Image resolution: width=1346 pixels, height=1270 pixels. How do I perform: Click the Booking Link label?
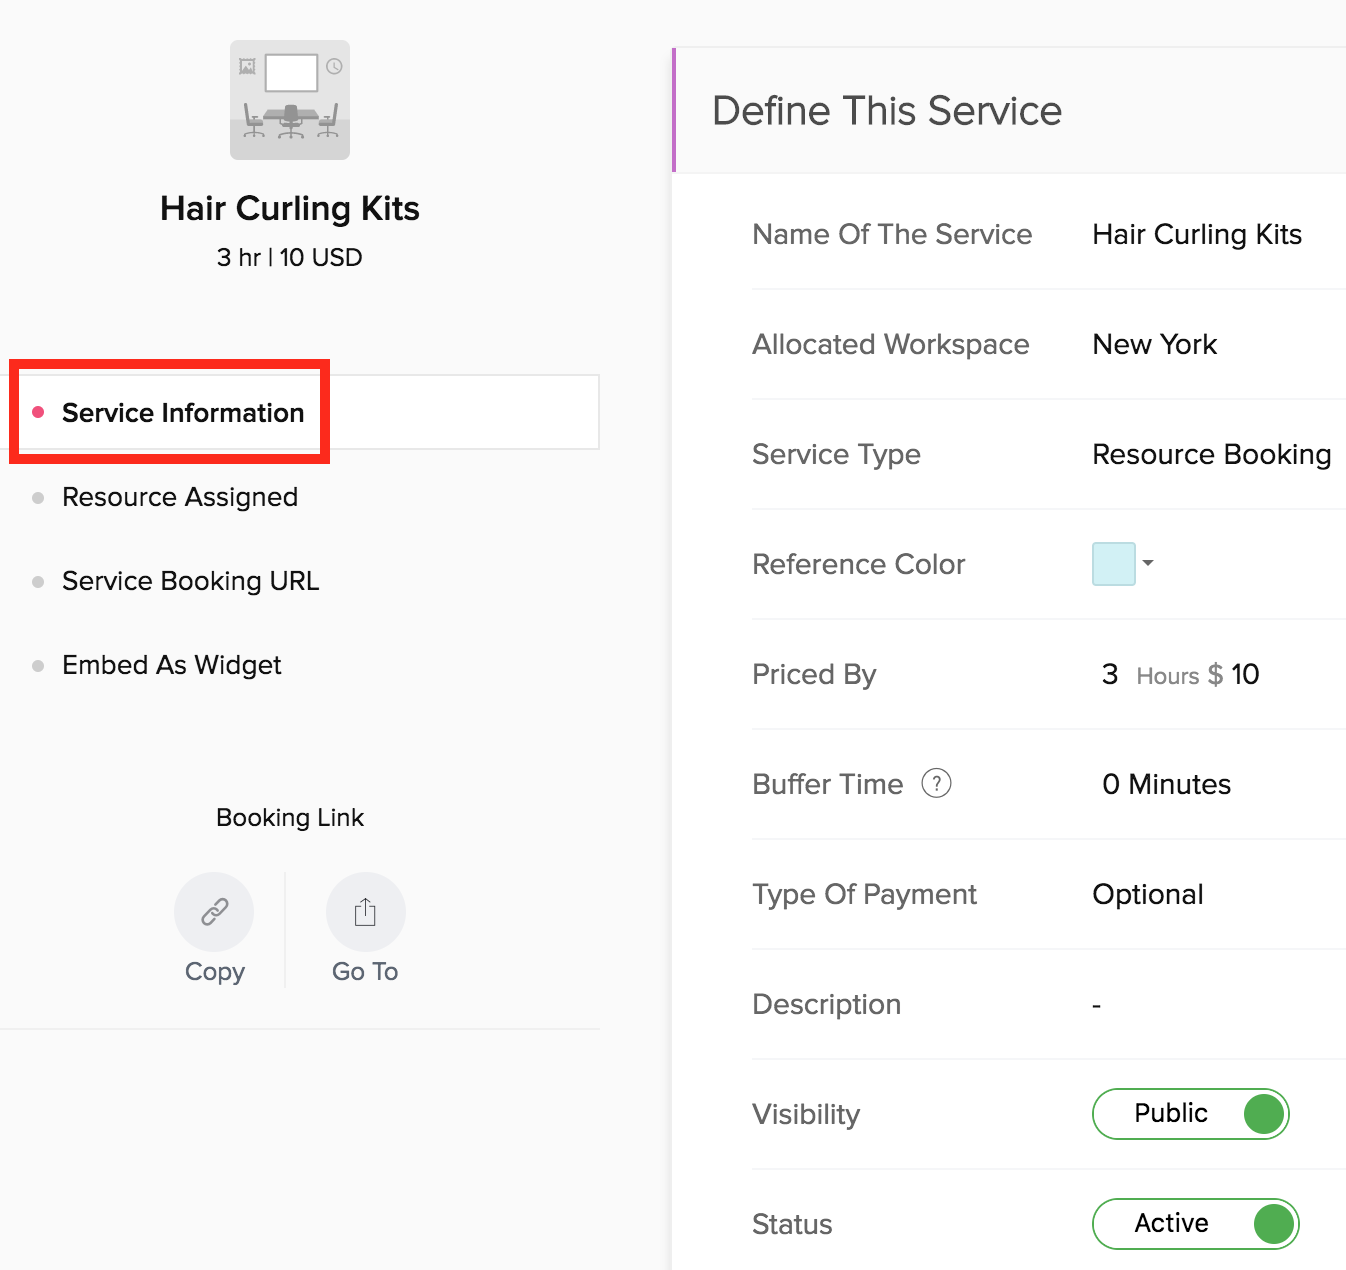(x=290, y=817)
